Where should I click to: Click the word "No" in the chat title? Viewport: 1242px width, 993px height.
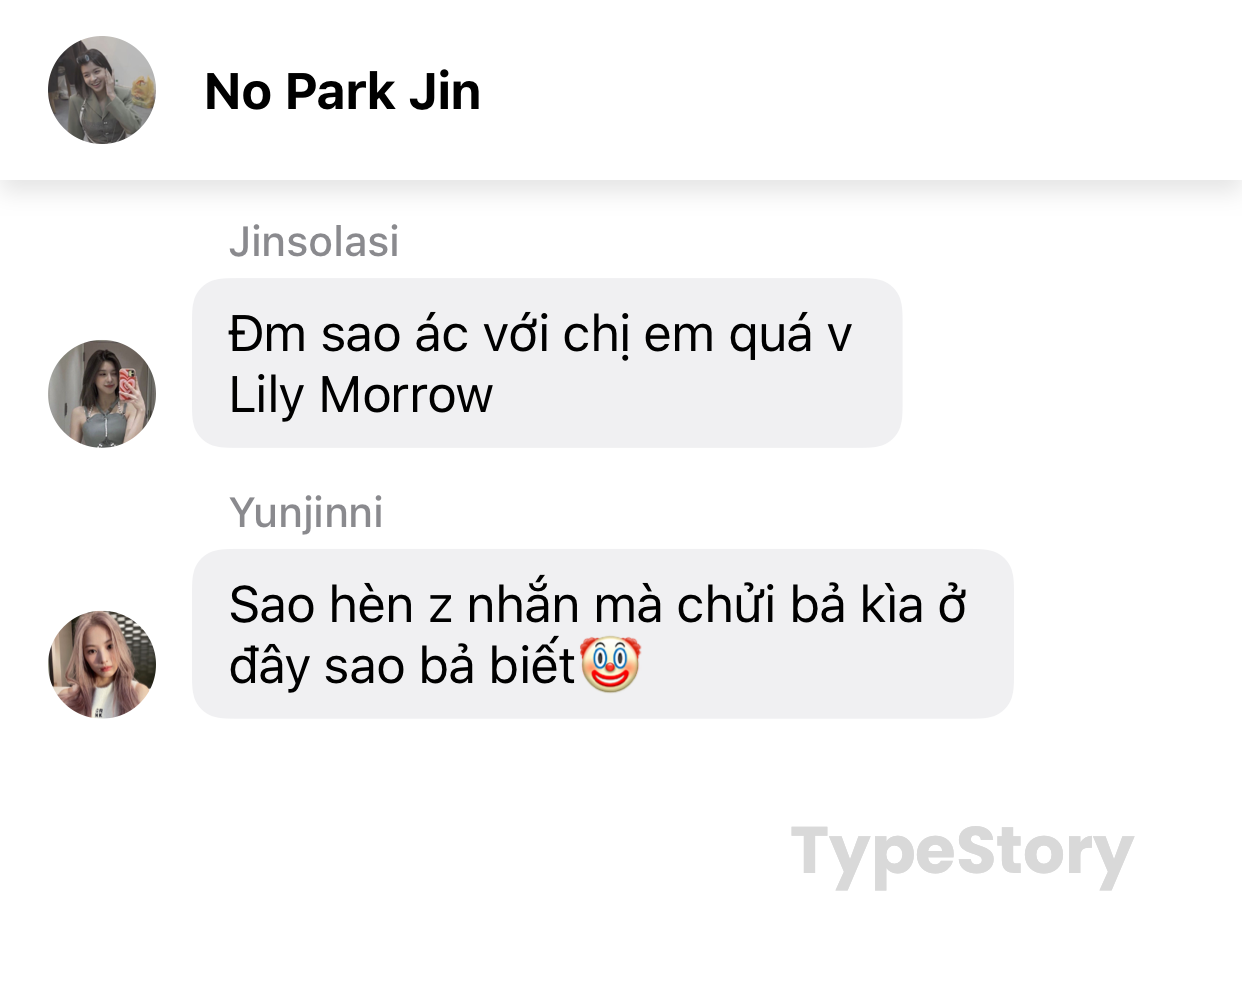pos(238,92)
